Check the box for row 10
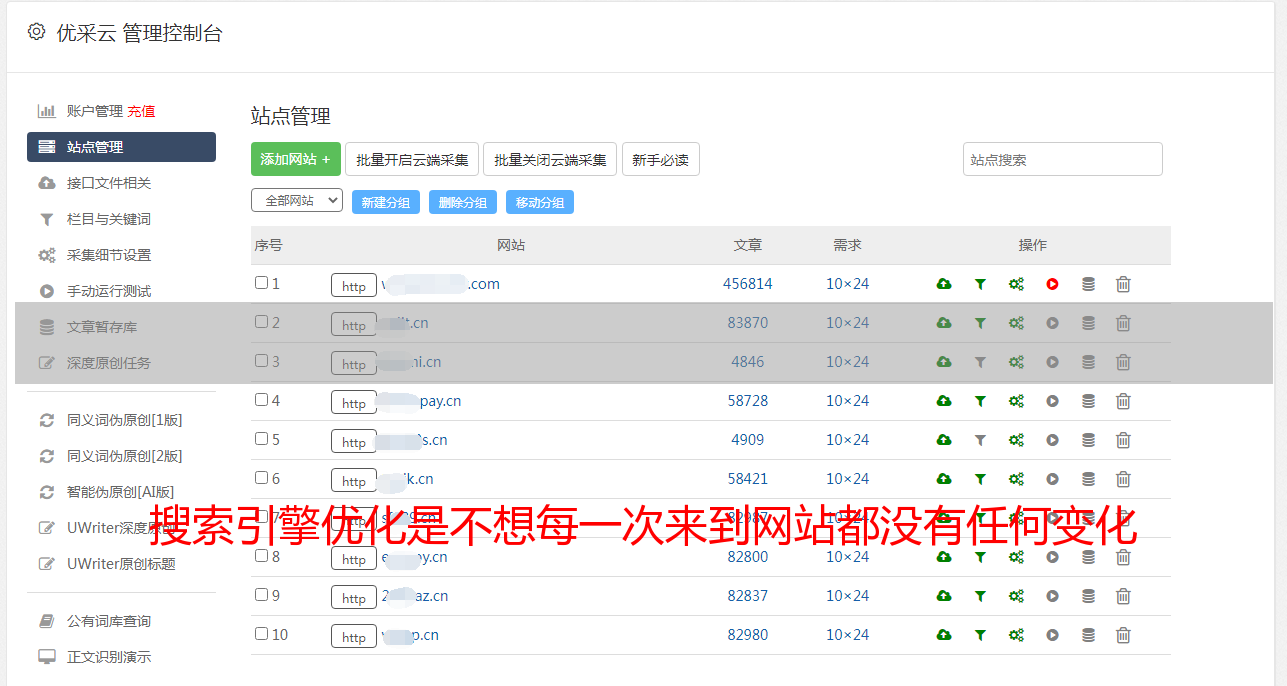1287x686 pixels. coord(261,634)
